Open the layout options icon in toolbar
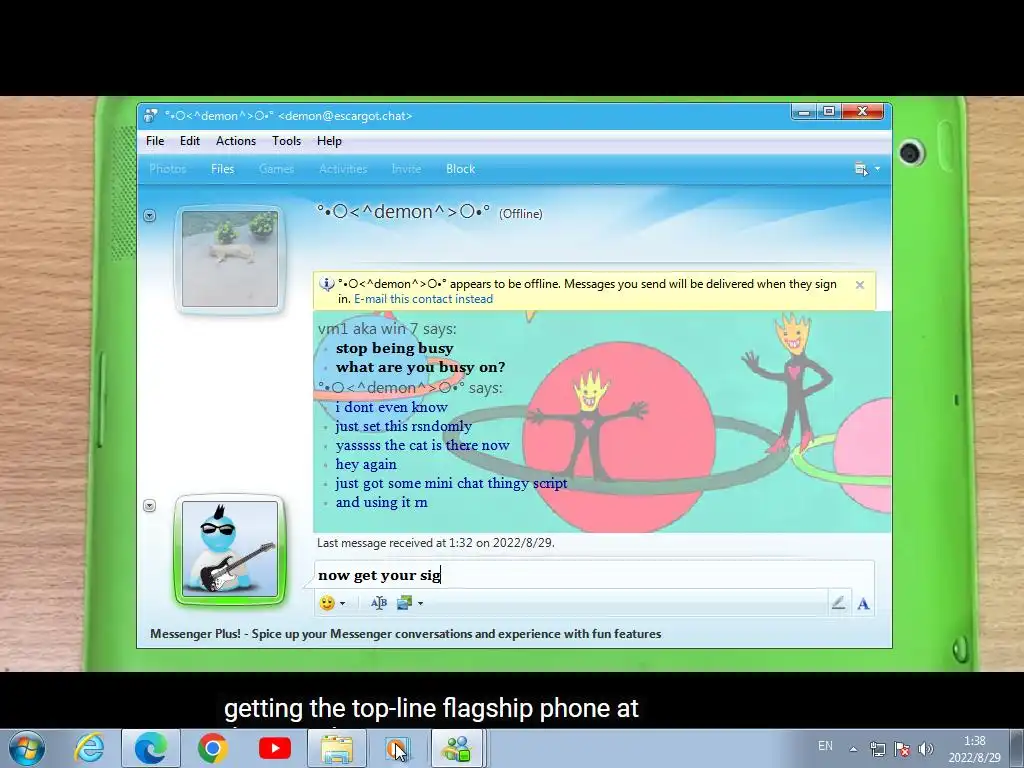This screenshot has width=1024, height=768. pyautogui.click(x=861, y=169)
